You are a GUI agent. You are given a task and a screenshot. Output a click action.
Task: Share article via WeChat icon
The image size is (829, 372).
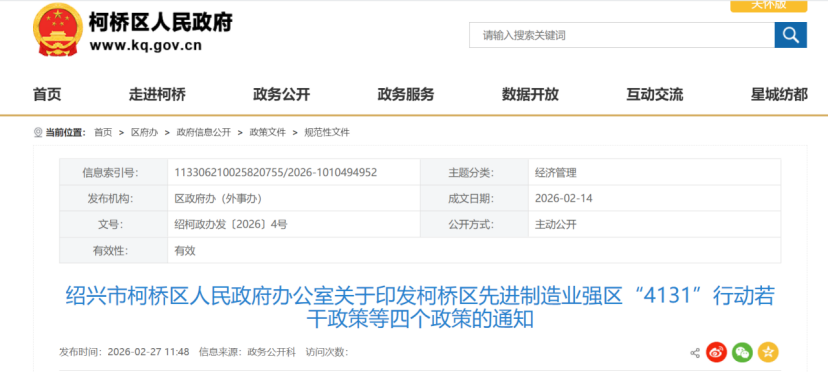742,352
